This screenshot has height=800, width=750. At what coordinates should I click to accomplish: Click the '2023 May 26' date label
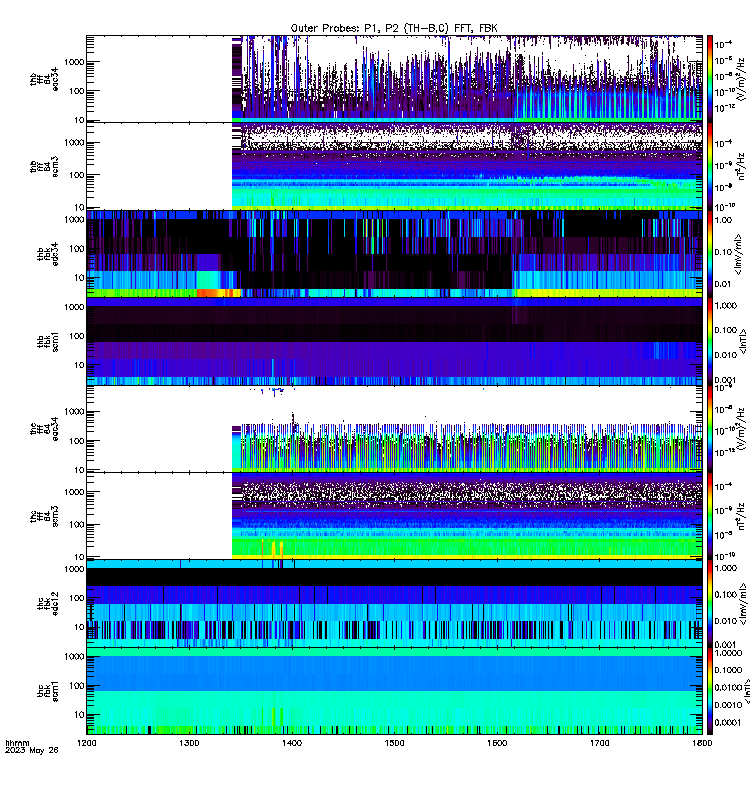click(32, 751)
